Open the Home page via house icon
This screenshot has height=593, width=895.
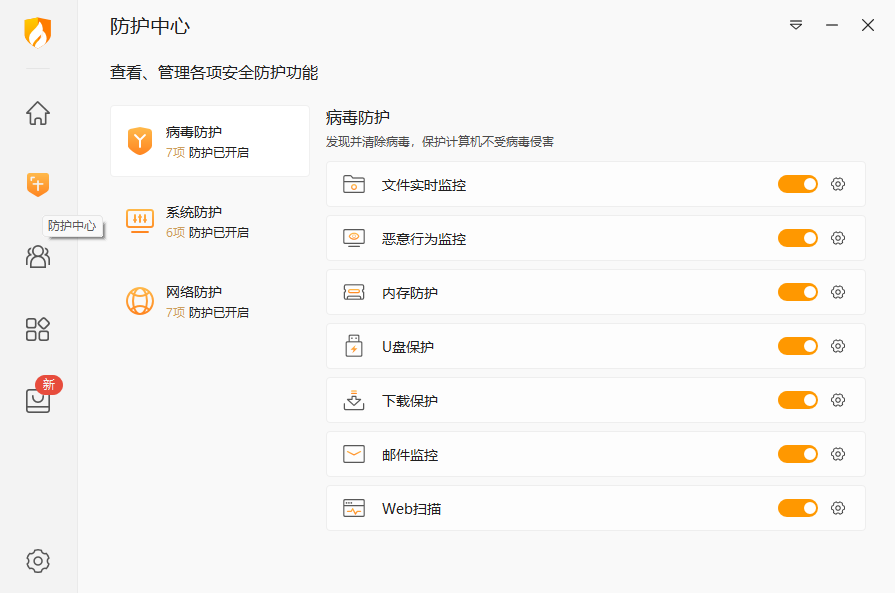37,114
